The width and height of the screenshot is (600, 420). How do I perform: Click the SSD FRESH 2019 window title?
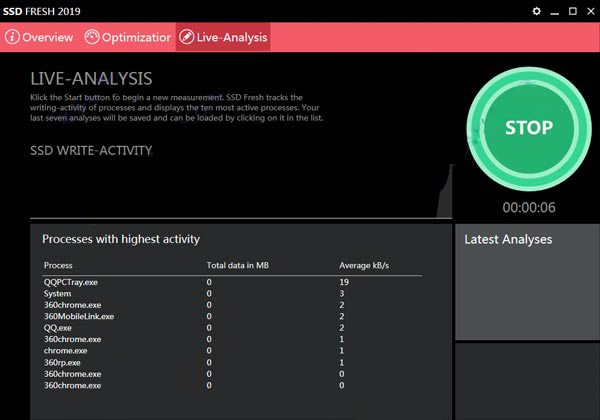41,11
